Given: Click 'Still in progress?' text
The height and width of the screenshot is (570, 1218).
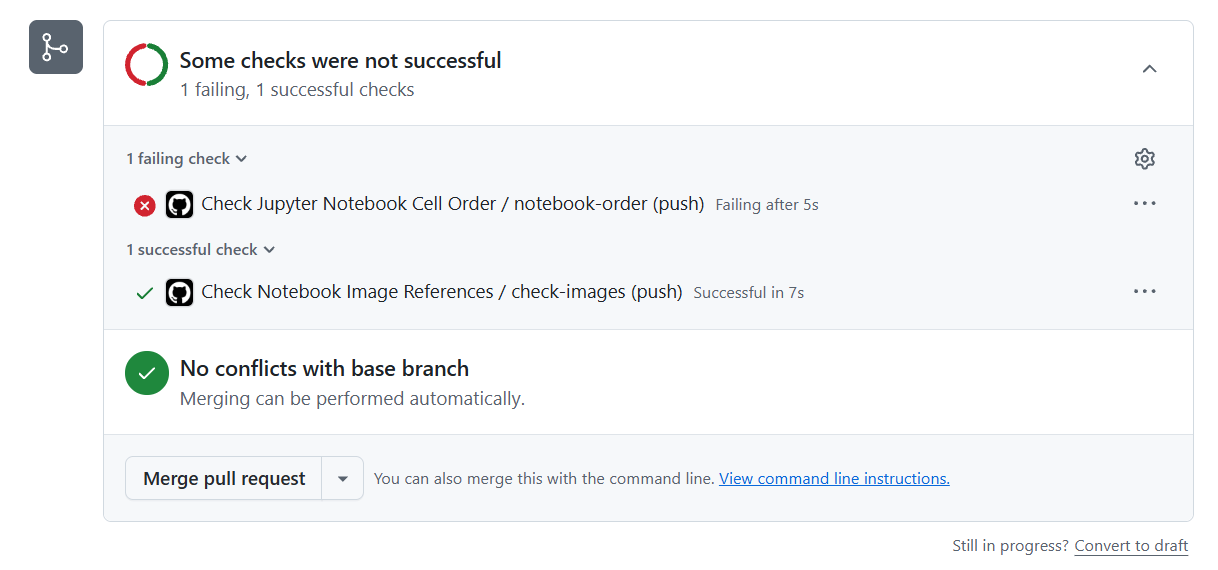Looking at the screenshot, I should coord(1011,546).
